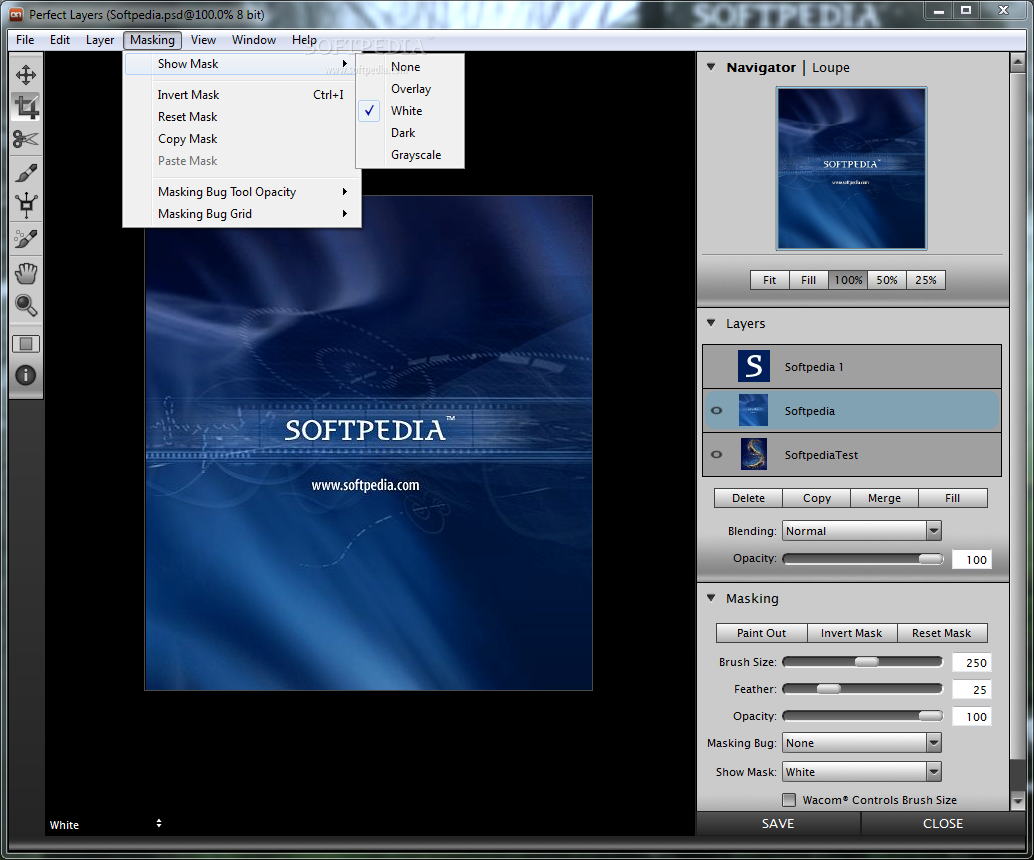Set zoom to 100%
Screen dimensions: 1034x860
pyautogui.click(x=848, y=280)
